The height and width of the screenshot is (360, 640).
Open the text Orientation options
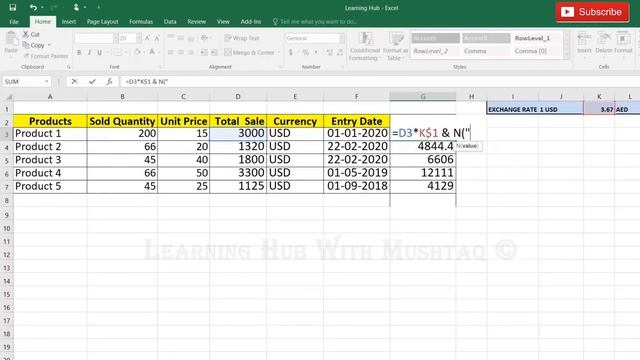coord(205,38)
